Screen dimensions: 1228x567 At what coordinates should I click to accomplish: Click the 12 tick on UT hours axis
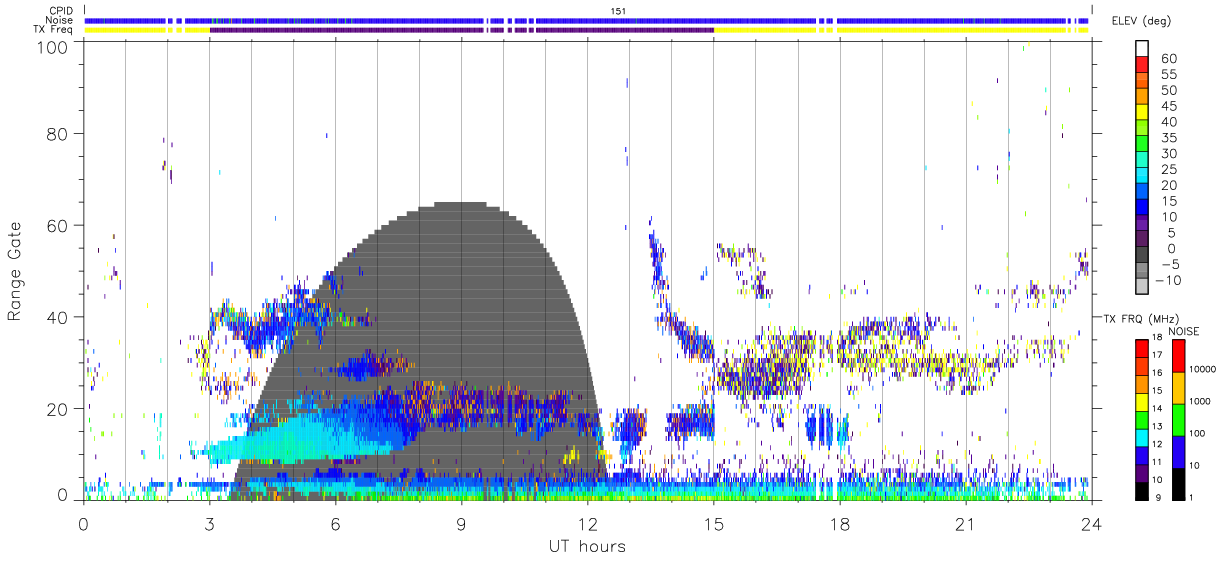588,524
